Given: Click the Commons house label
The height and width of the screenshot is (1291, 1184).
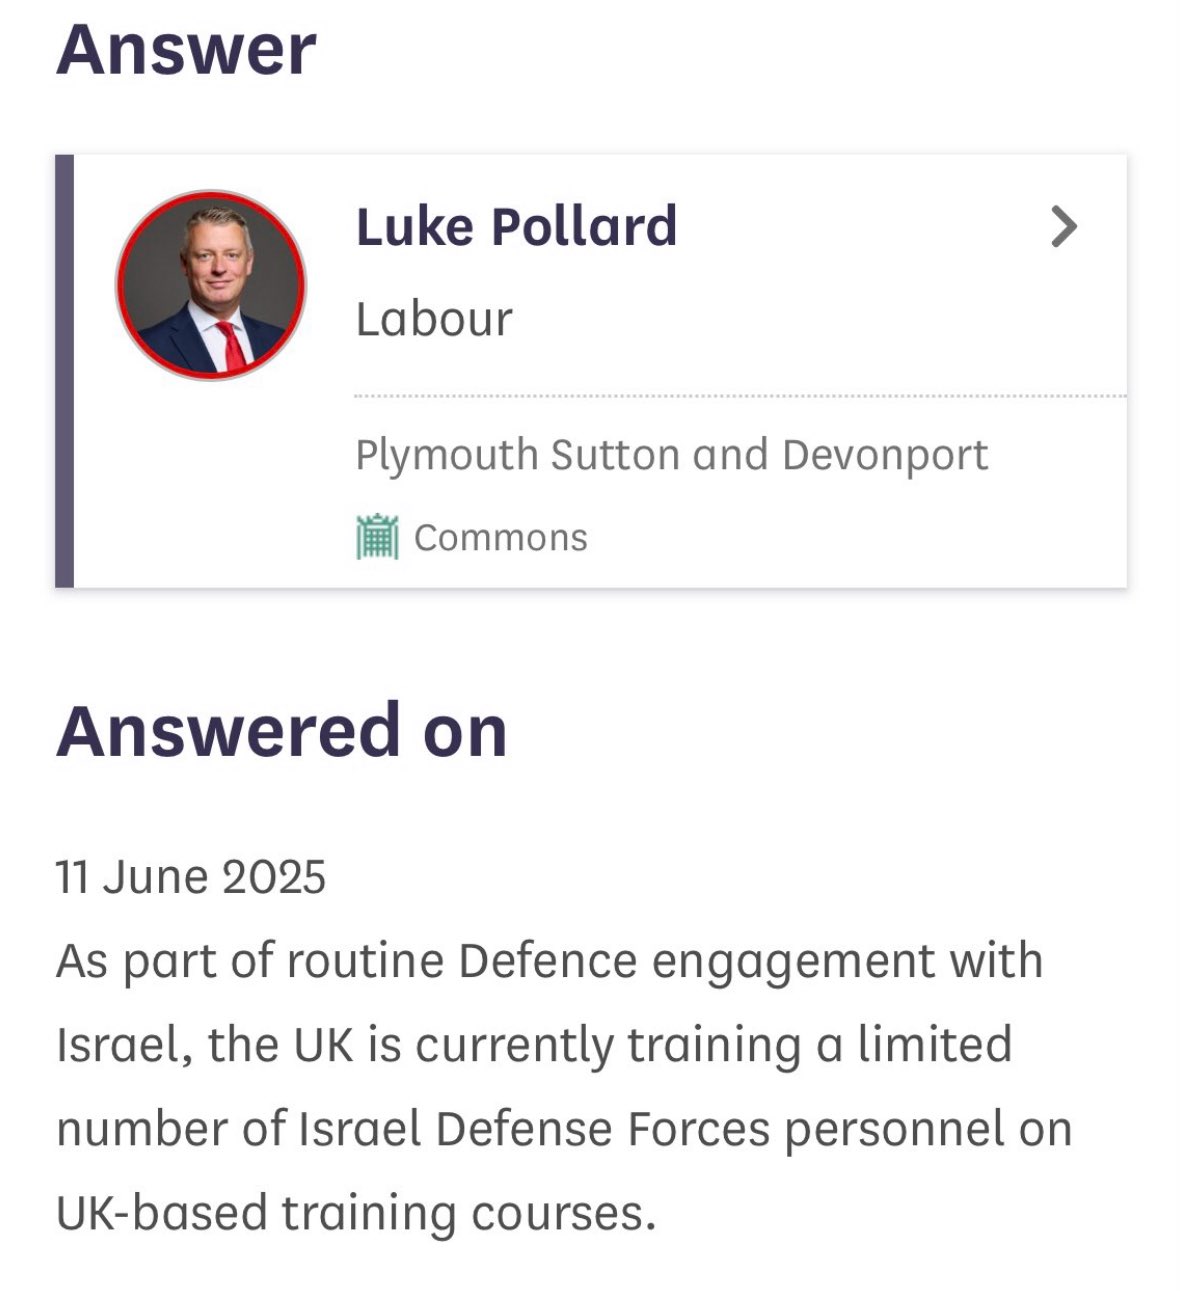Looking at the screenshot, I should (x=500, y=538).
